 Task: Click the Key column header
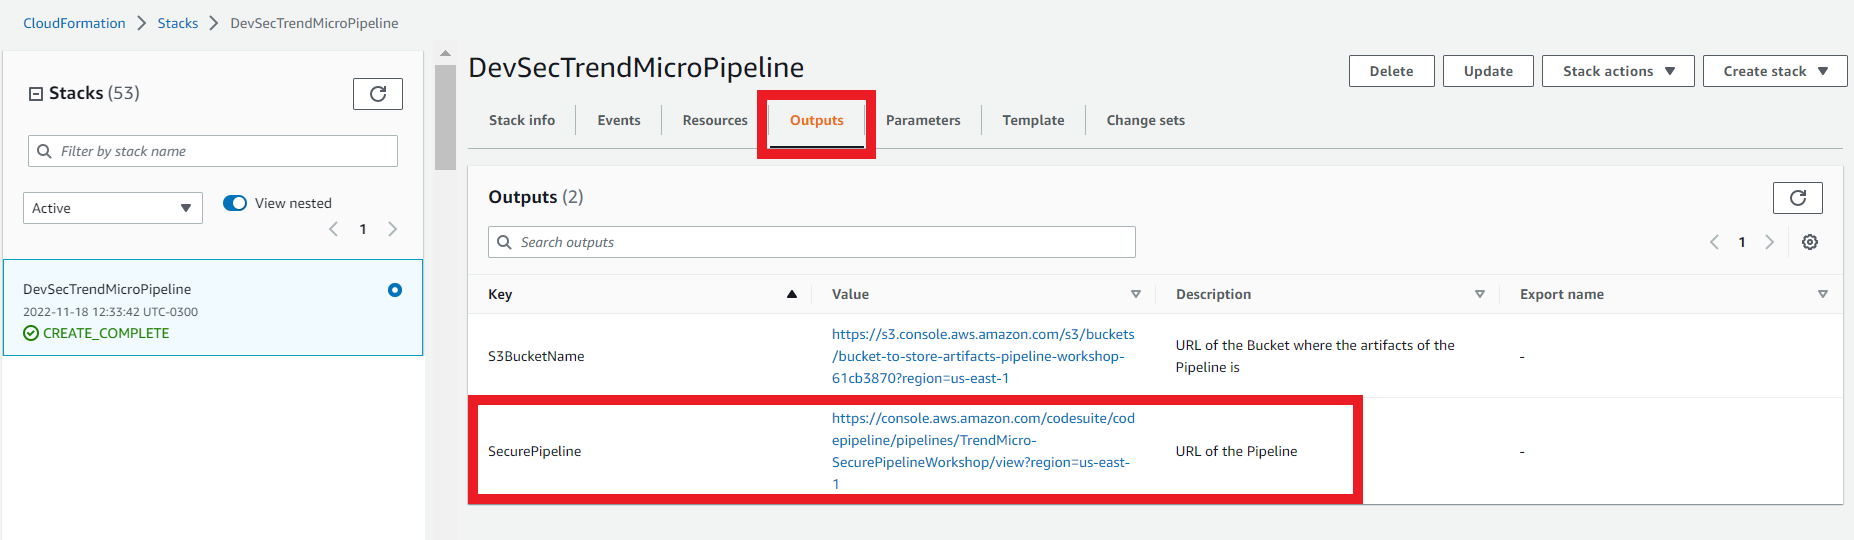pos(500,294)
